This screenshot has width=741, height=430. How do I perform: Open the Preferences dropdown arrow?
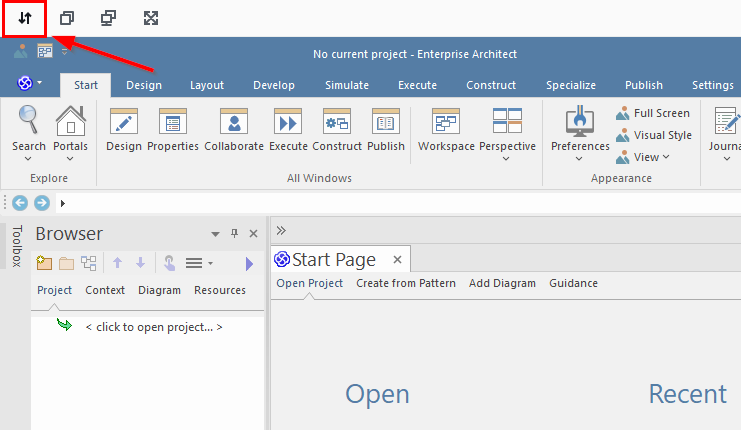579,159
